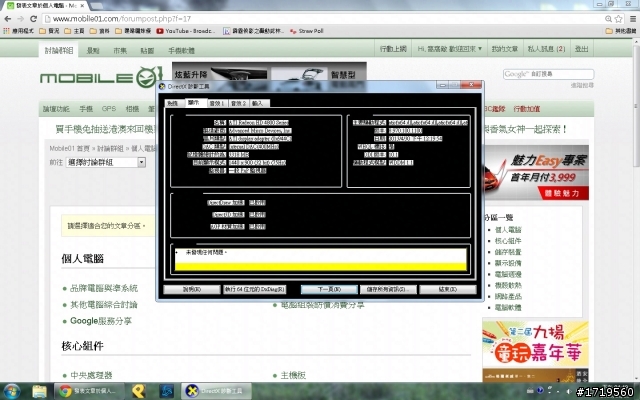This screenshot has width=640, height=400.
Task: Open the YouTube bookmark
Action: click(x=186, y=31)
